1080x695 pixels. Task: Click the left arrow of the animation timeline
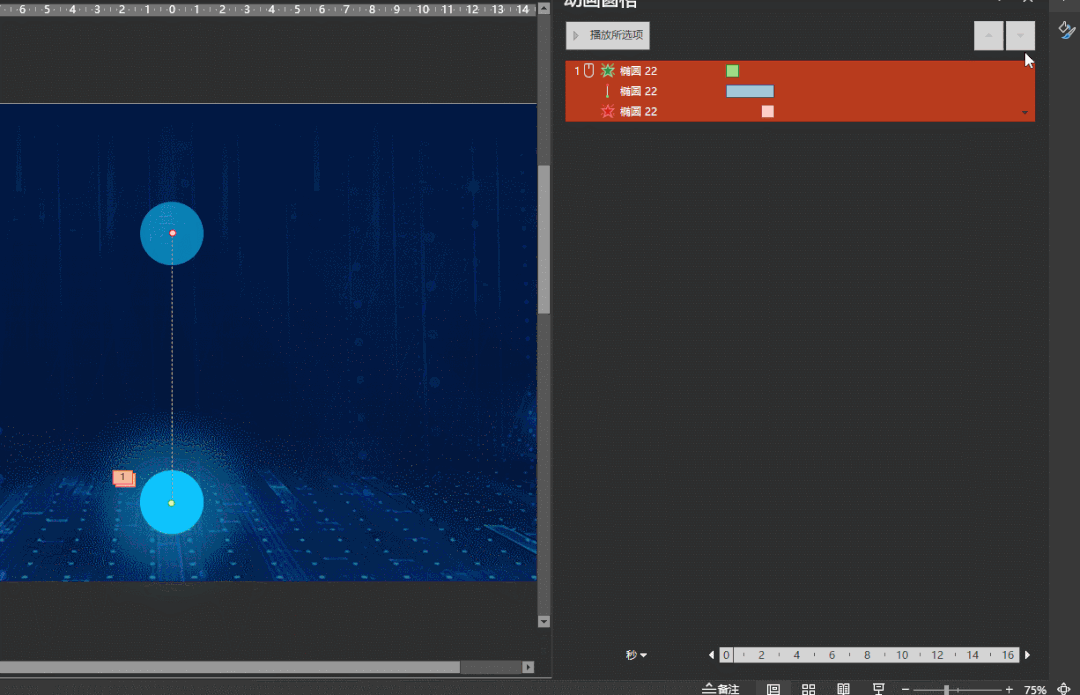tap(712, 655)
